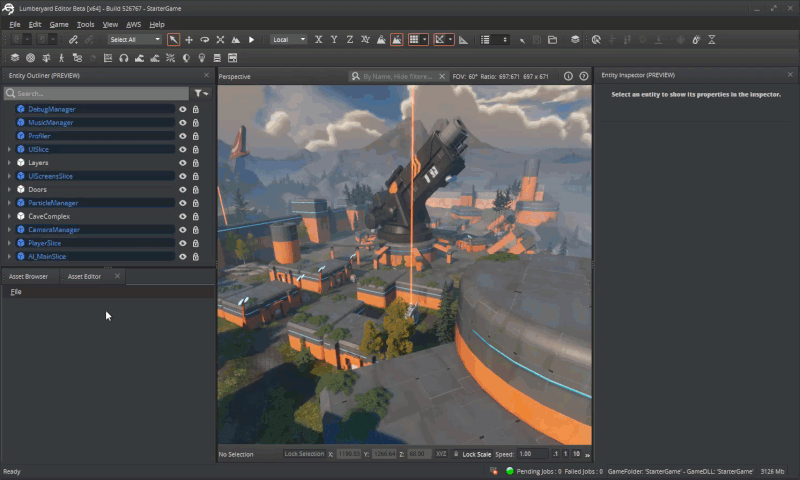Open the Local coordinate system dropdown

(288, 40)
